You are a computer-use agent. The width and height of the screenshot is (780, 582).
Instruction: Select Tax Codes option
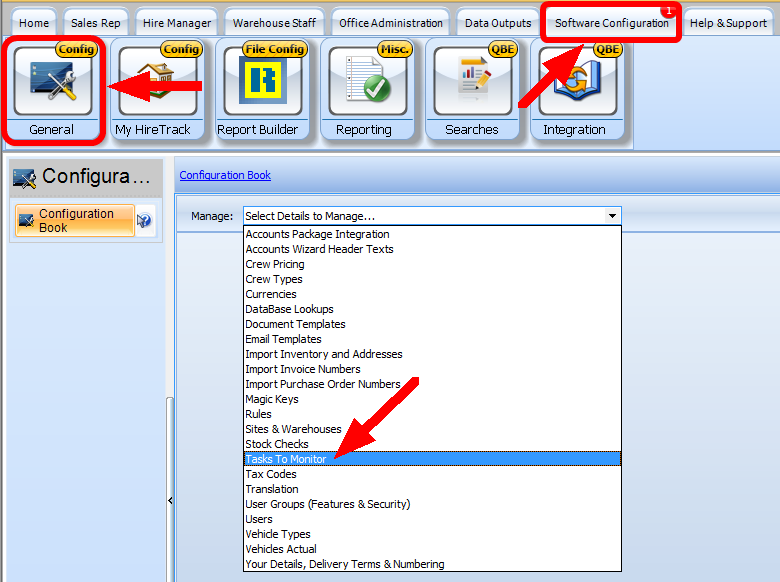(x=271, y=474)
